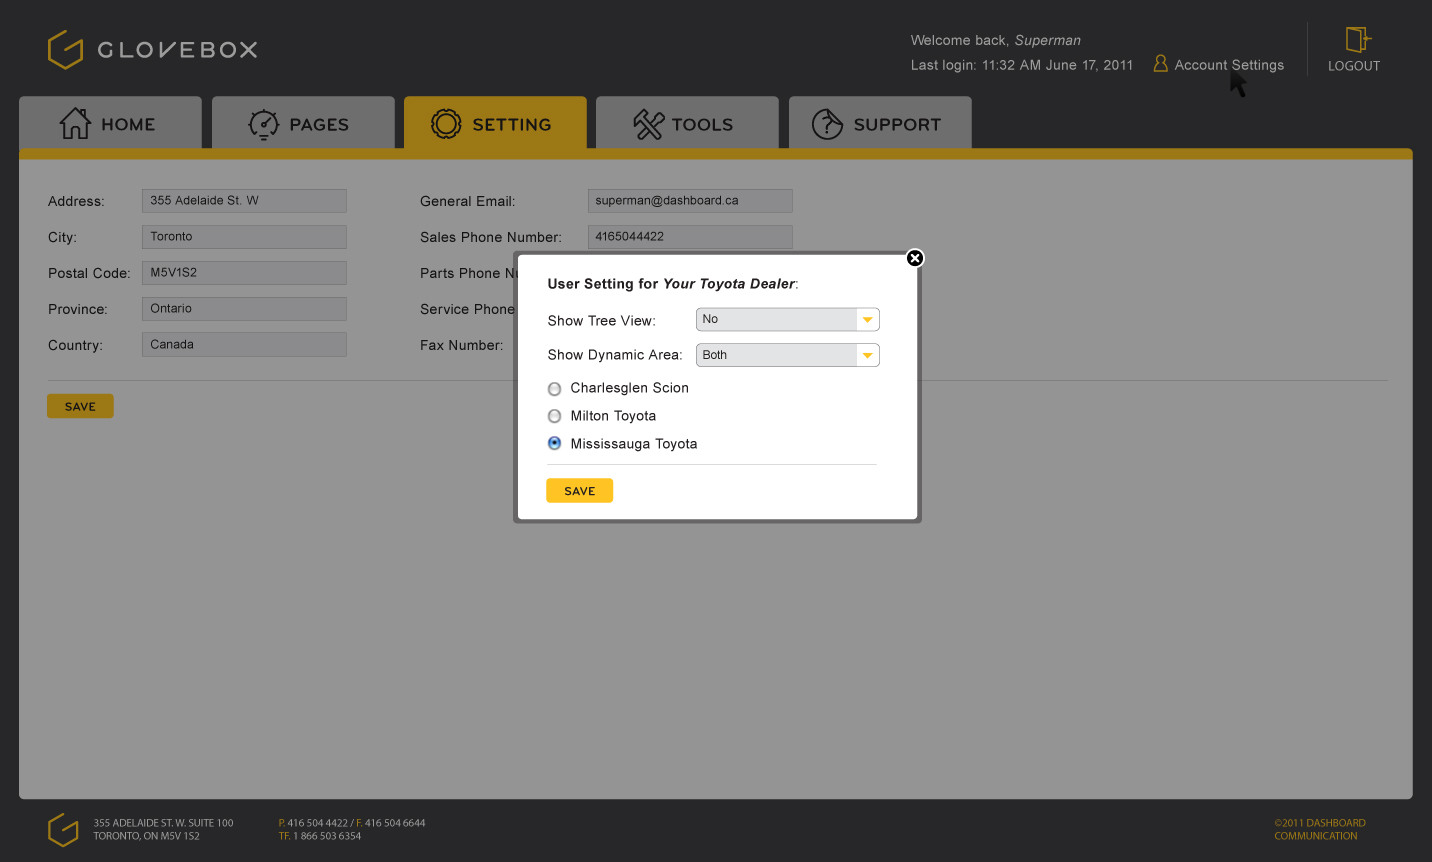Click the 'Show Tree View:' label

tap(601, 321)
